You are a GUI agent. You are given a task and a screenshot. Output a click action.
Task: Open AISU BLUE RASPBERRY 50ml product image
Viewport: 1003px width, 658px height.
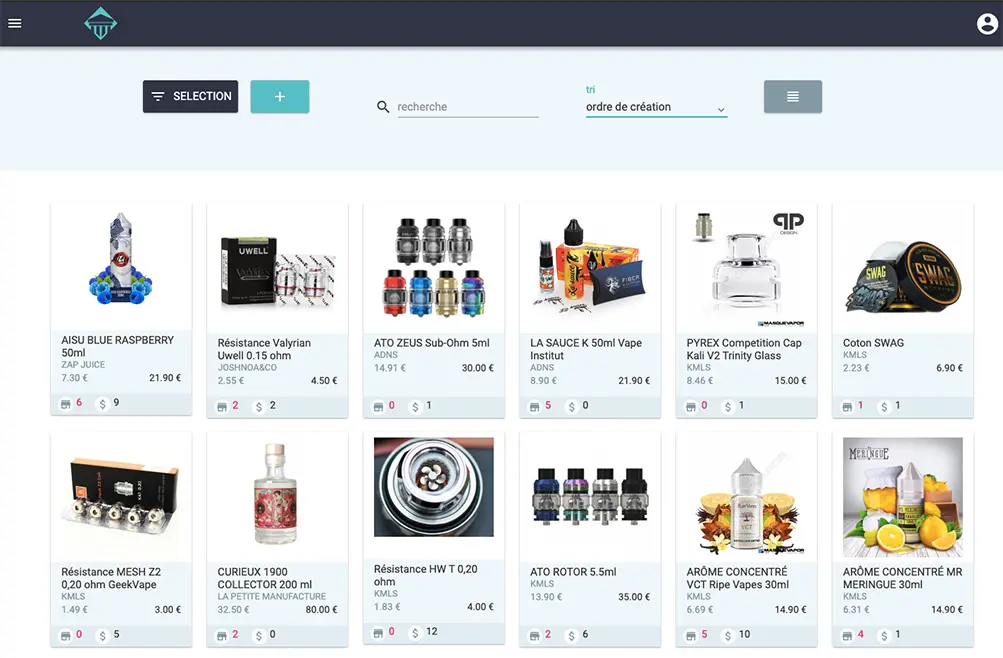[x=121, y=259]
